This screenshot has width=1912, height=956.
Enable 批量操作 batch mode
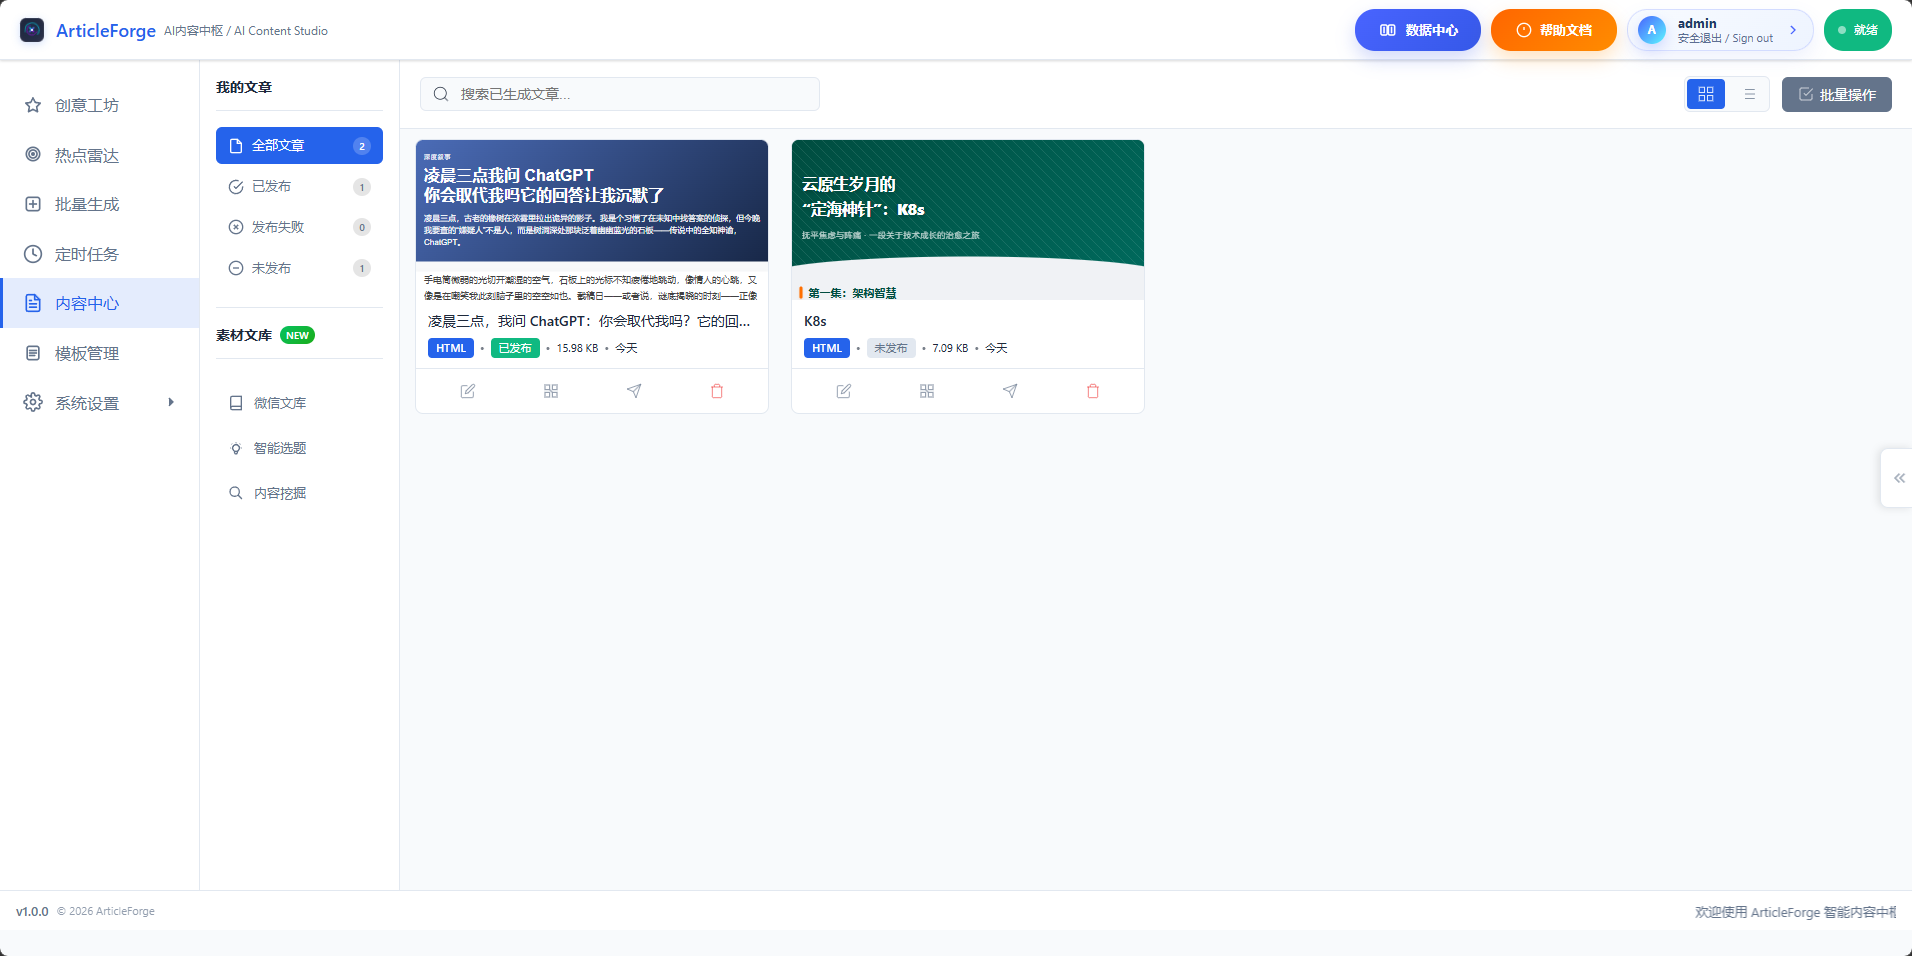[1836, 94]
